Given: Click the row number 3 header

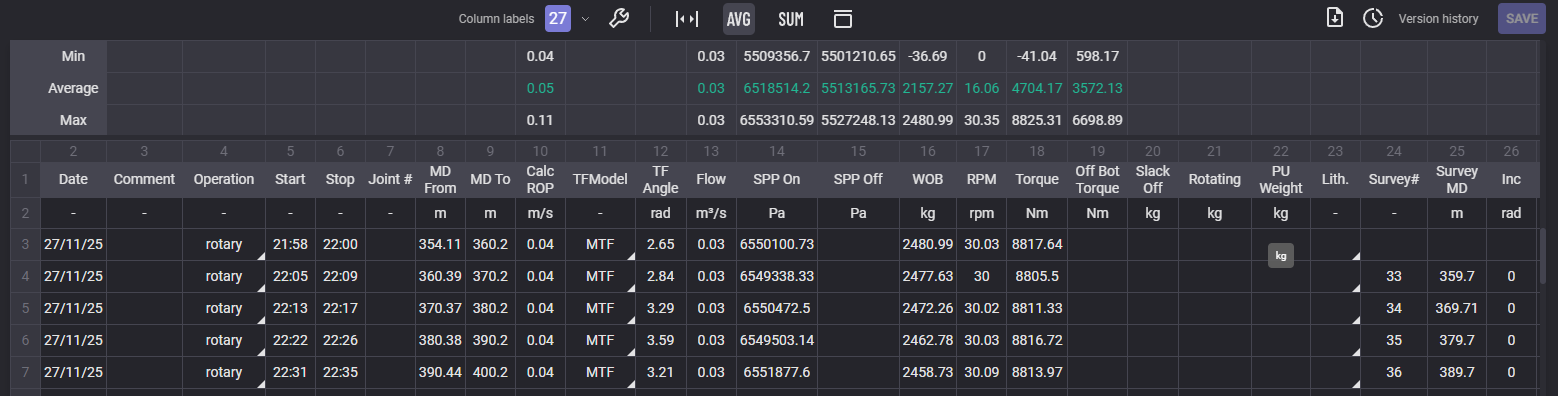Looking at the screenshot, I should point(25,244).
